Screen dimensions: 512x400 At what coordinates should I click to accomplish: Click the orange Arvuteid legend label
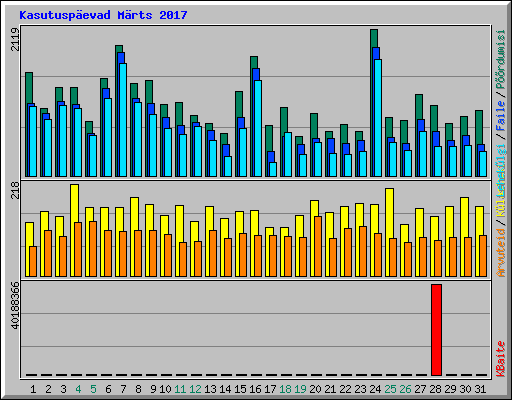pyautogui.click(x=500, y=253)
